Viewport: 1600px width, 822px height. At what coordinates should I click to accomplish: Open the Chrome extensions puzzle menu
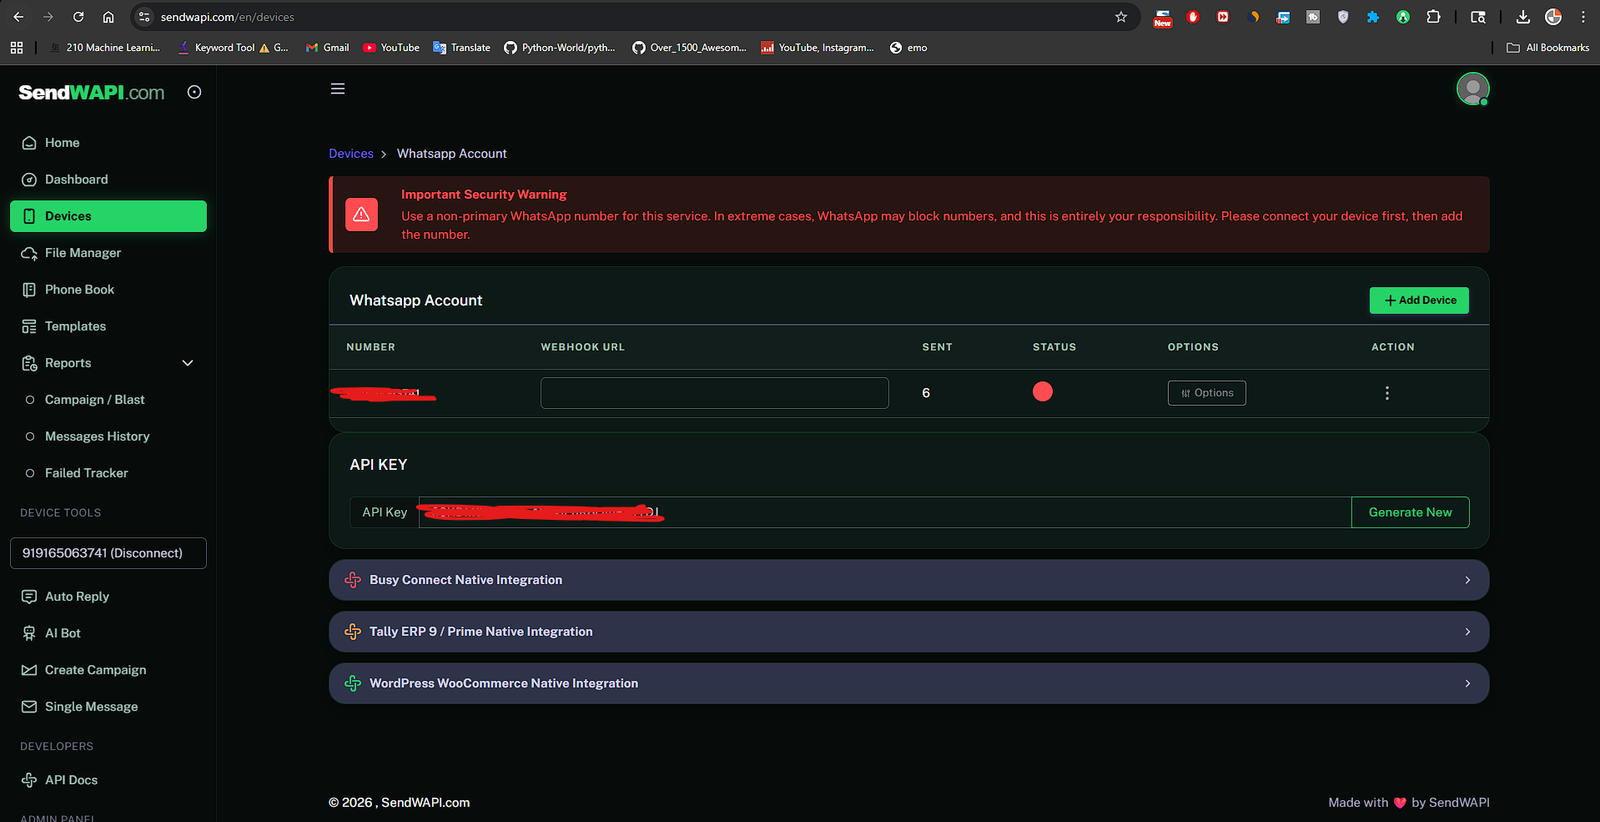coord(1433,17)
